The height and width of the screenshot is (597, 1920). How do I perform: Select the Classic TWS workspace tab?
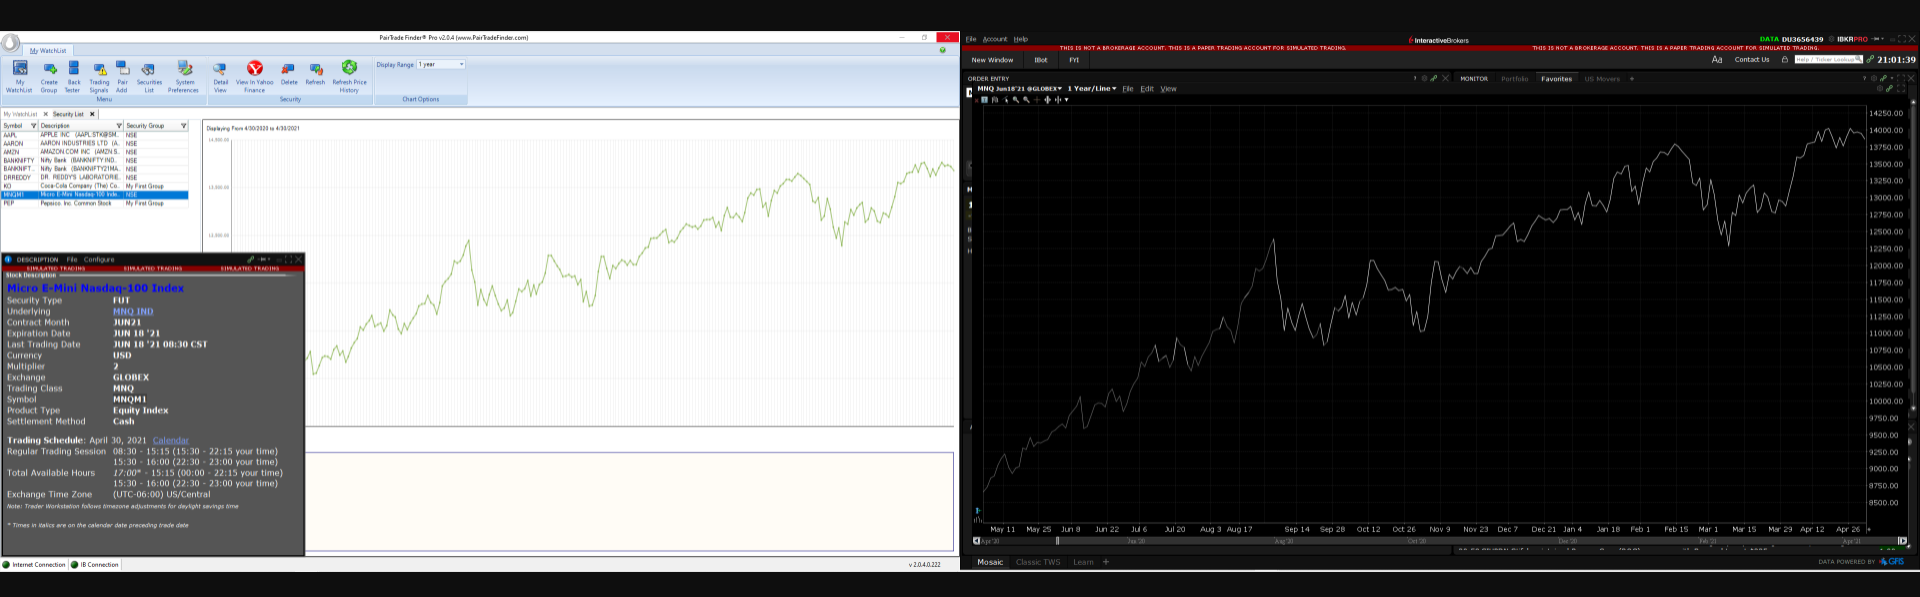click(x=1038, y=562)
